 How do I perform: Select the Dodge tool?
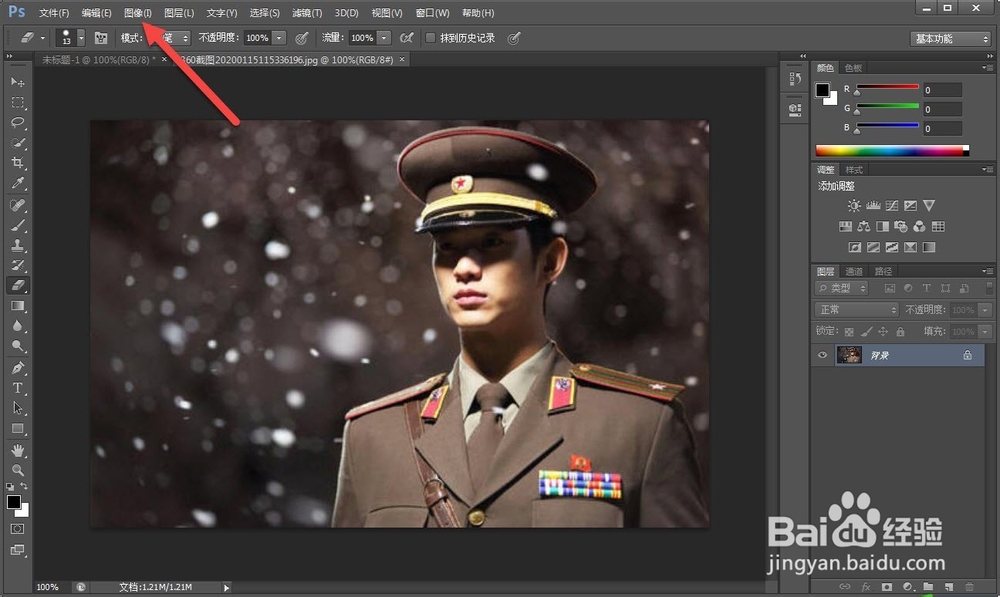[x=17, y=347]
